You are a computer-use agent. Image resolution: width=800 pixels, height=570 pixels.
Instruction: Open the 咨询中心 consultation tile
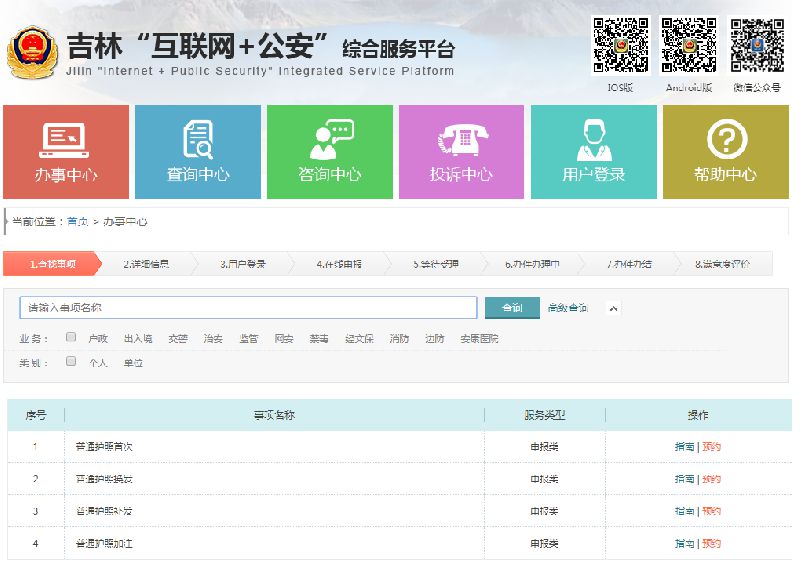(330, 151)
